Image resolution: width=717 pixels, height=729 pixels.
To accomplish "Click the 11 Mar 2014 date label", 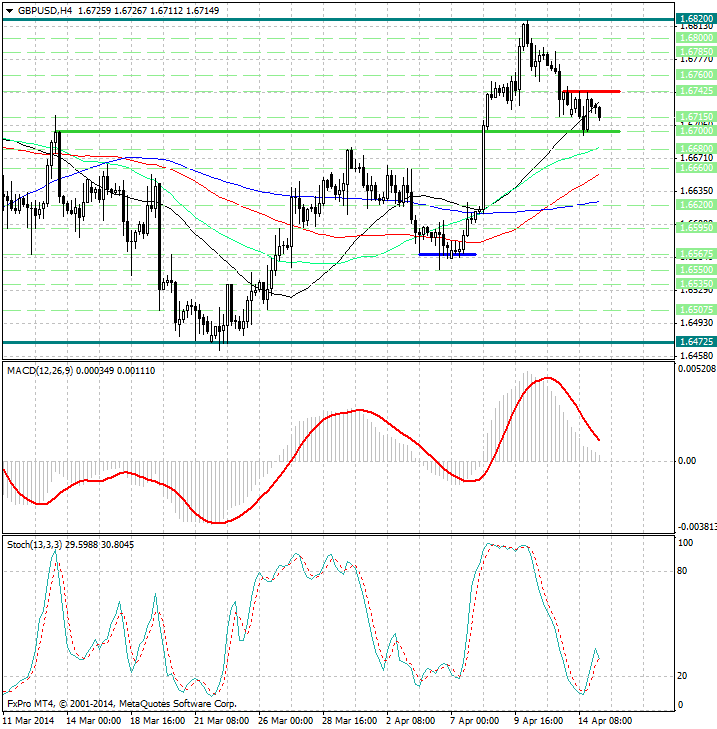I will click(x=27, y=719).
